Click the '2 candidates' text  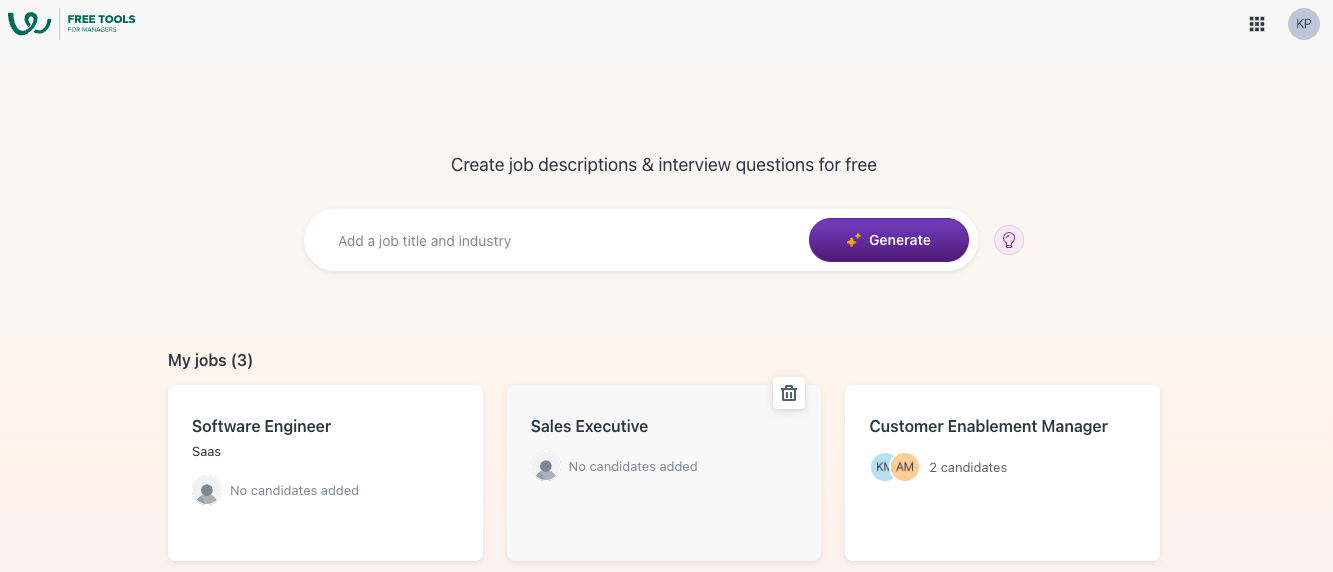tap(968, 467)
